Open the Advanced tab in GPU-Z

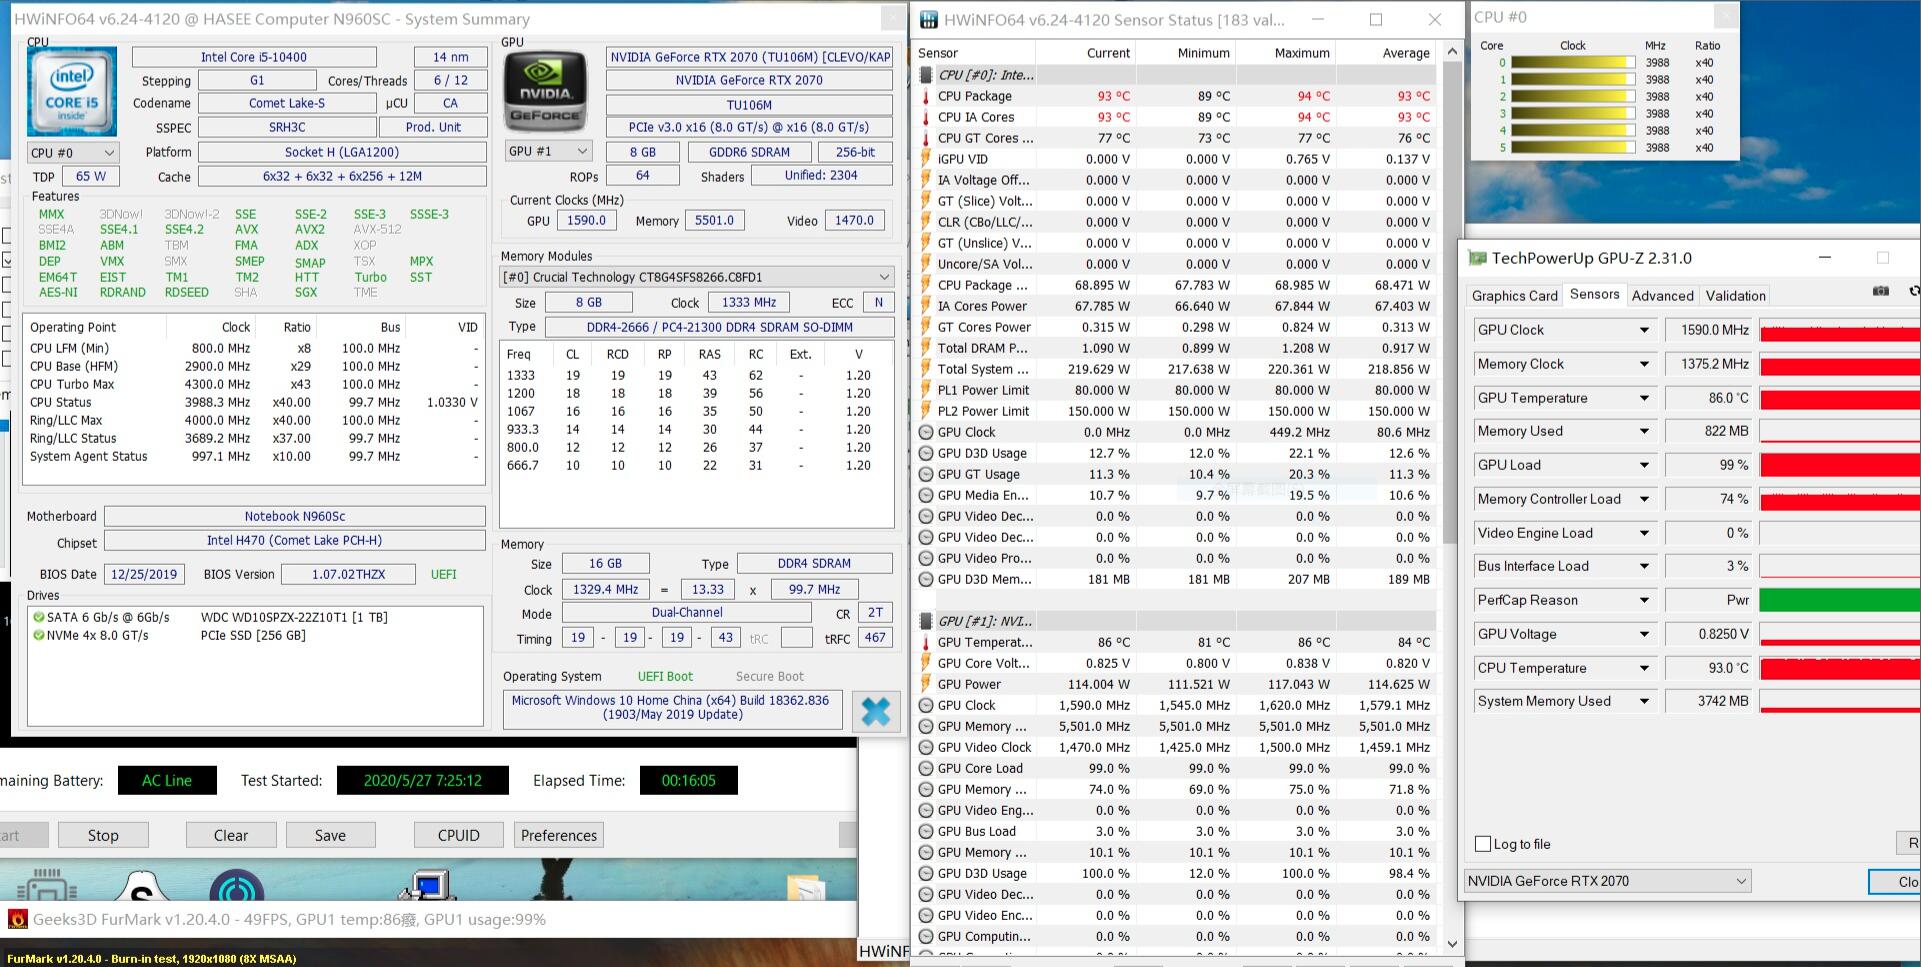(1663, 296)
